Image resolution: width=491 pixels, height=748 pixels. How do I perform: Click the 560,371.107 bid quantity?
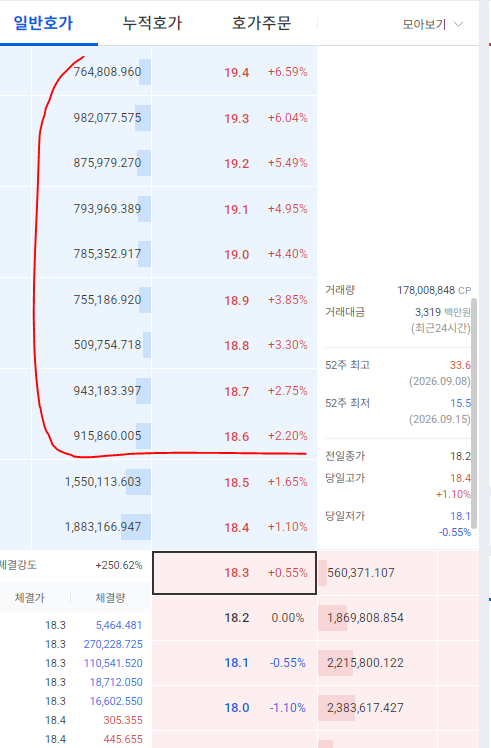pyautogui.click(x=361, y=572)
